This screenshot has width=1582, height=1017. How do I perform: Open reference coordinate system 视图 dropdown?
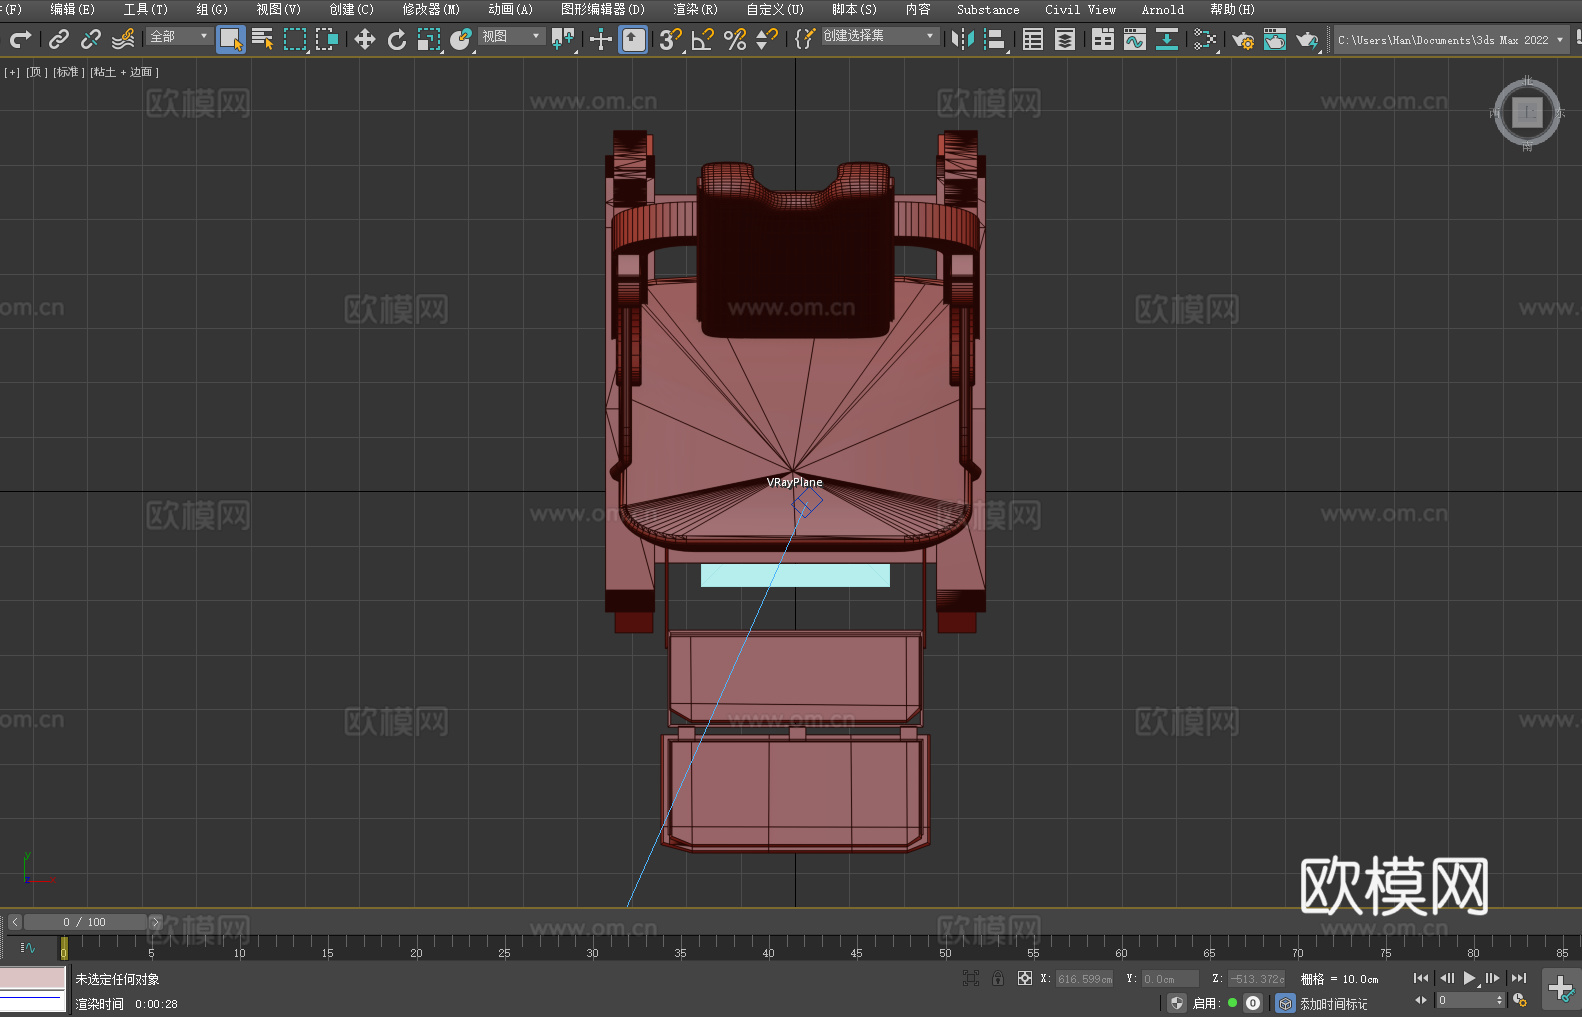tap(511, 36)
